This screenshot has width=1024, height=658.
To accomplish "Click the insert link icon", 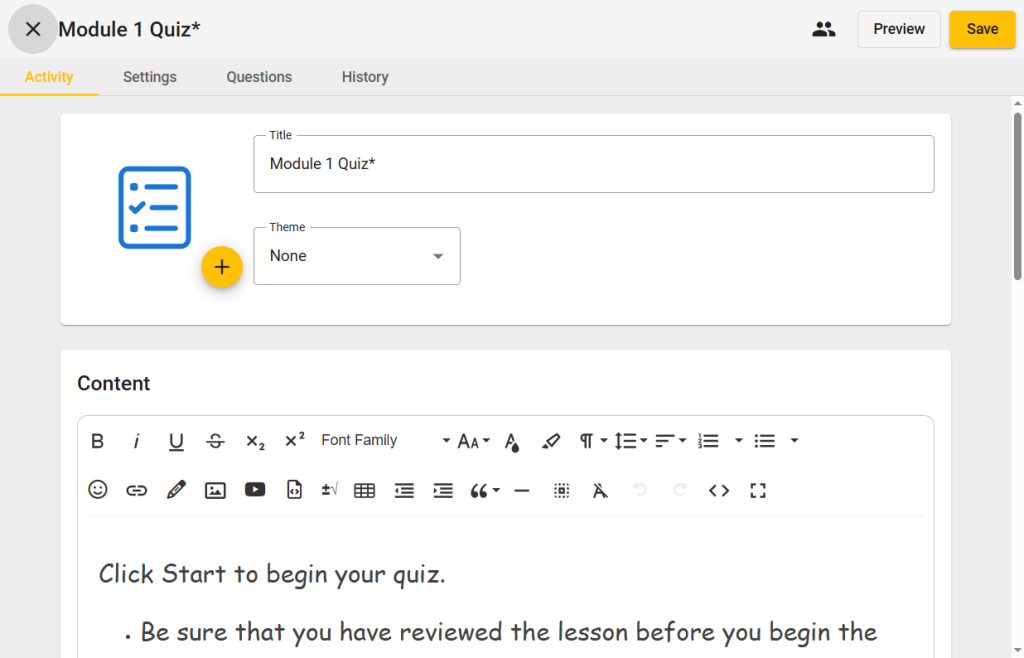I will [137, 490].
